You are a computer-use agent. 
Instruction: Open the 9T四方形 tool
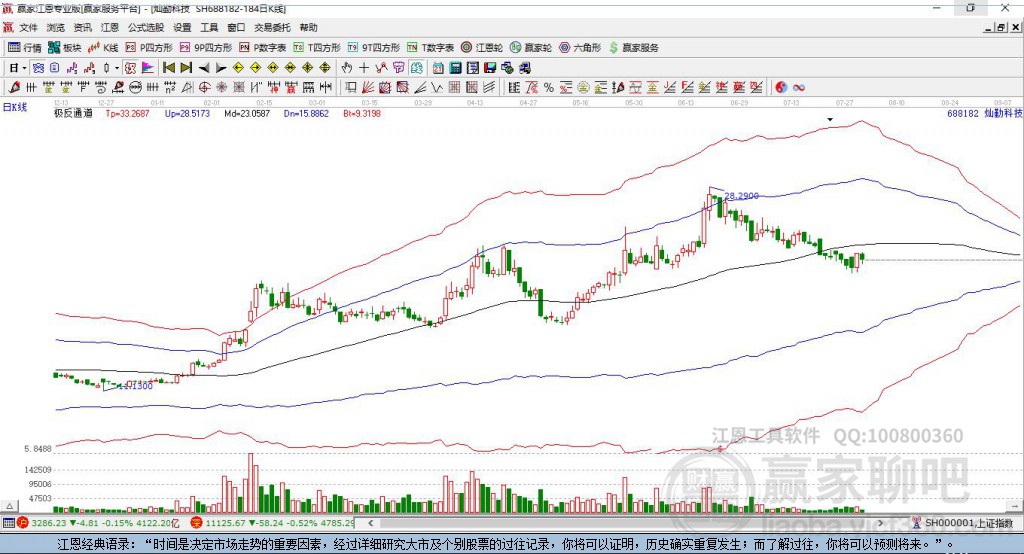pyautogui.click(x=374, y=48)
